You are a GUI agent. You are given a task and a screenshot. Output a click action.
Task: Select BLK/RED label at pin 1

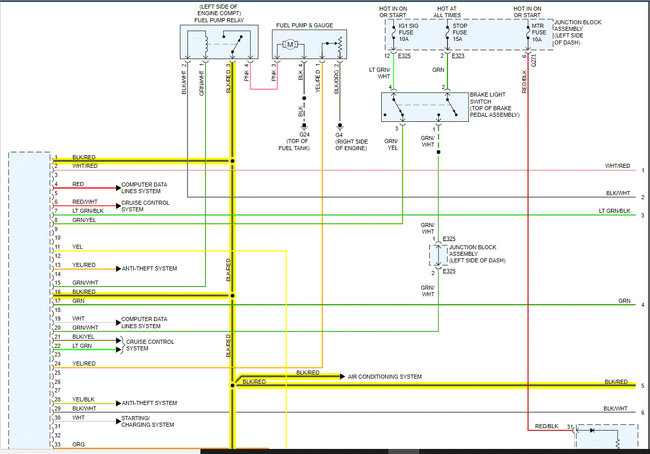[84, 157]
